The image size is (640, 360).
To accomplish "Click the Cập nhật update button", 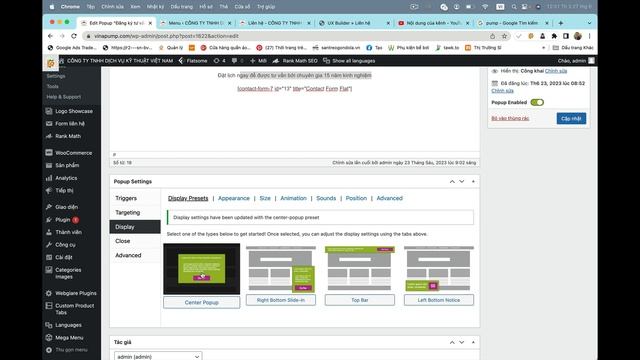I will (x=571, y=118).
